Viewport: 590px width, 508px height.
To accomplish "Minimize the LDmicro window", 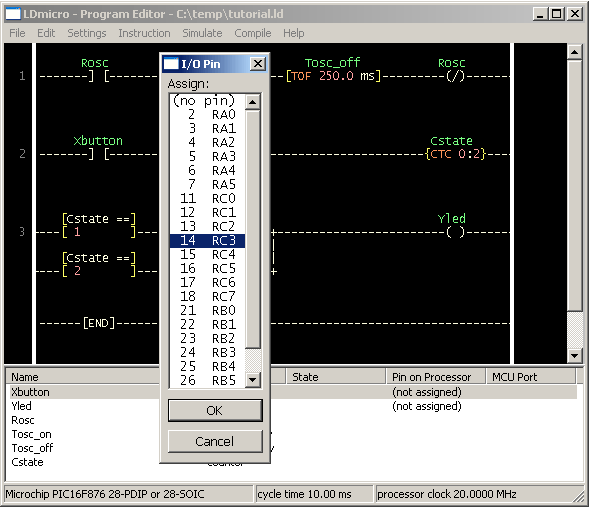I will tap(541, 14).
